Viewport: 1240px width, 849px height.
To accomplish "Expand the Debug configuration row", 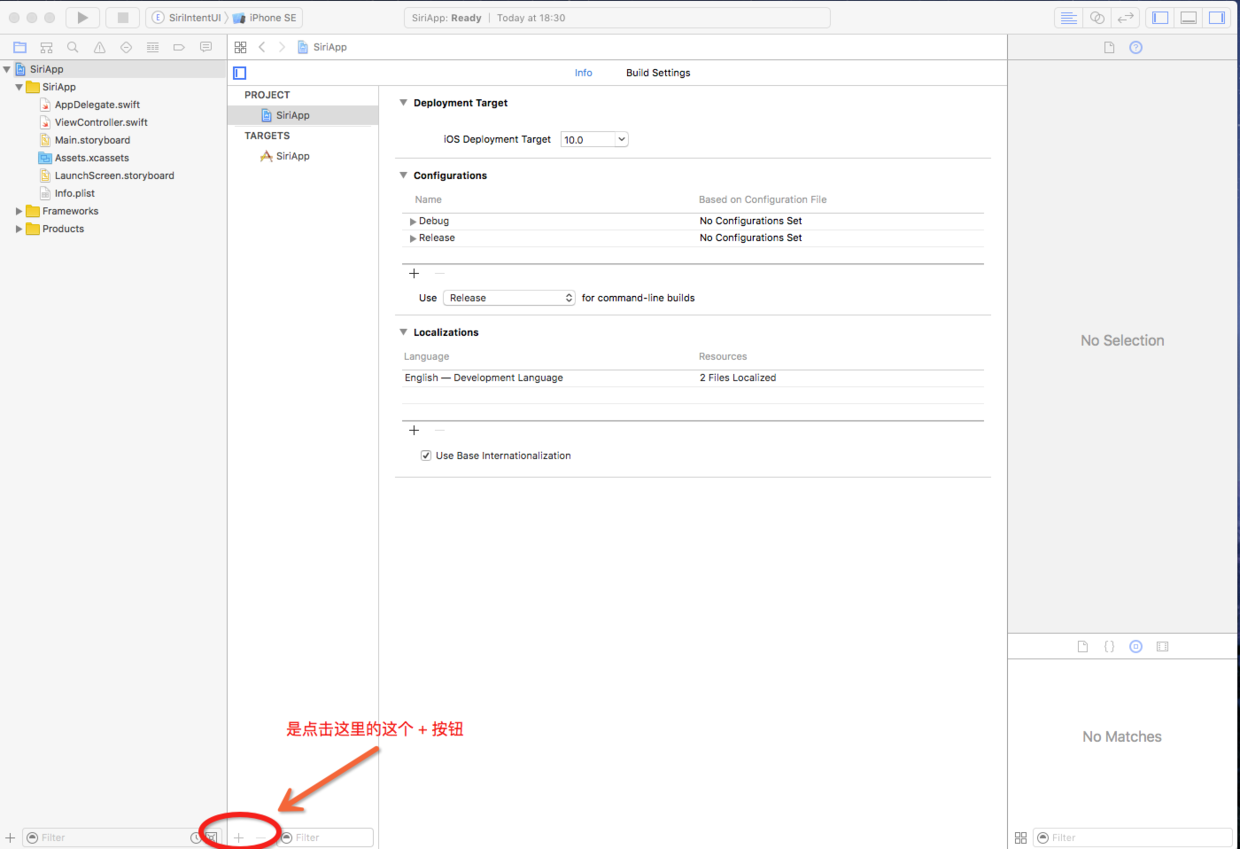I will tap(413, 221).
